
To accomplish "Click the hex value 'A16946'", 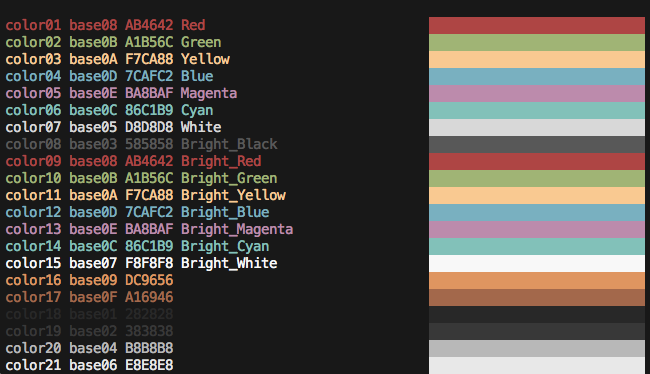I will 149,297.
